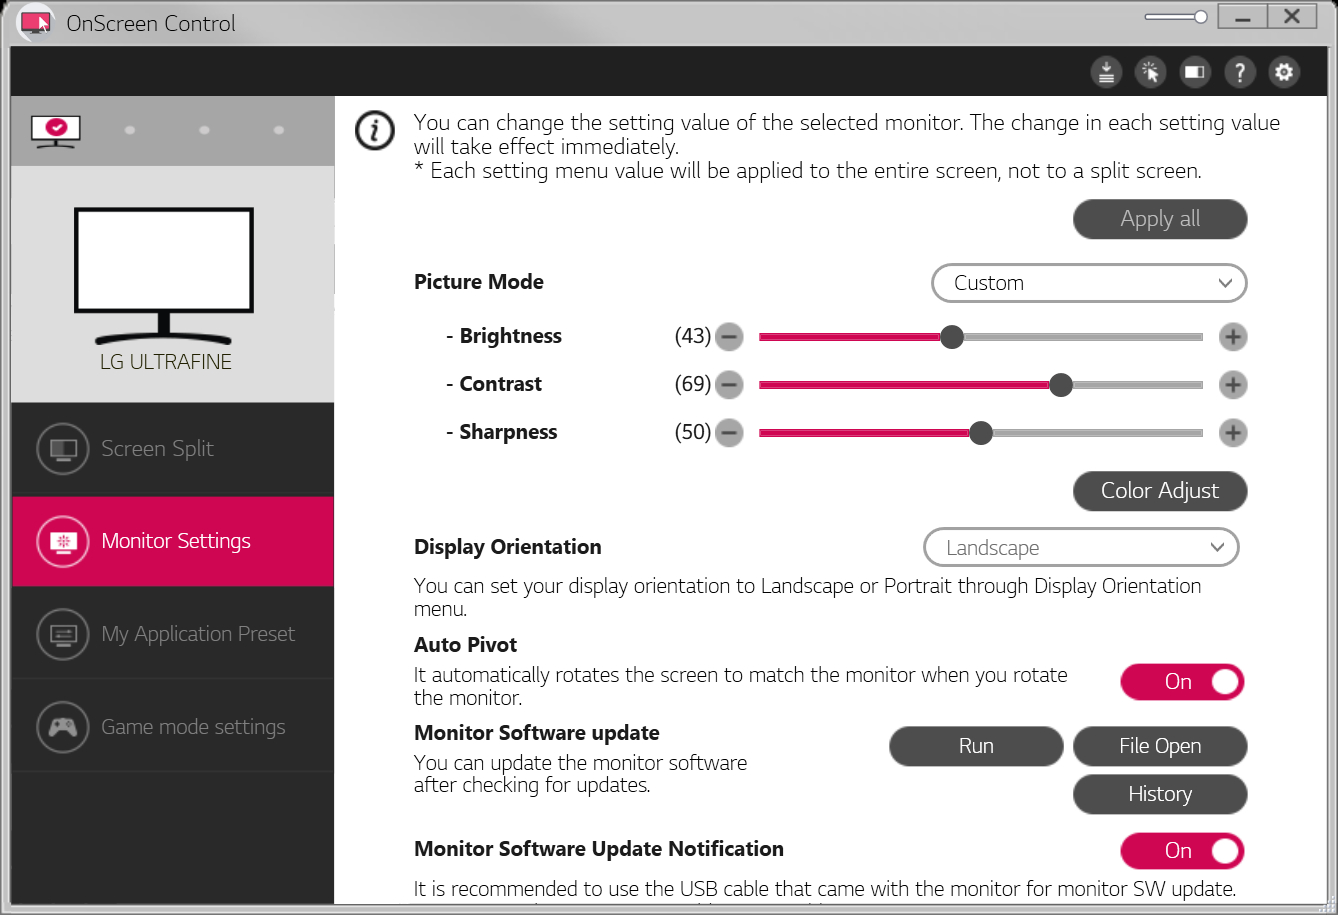Decrease Brightness with the minus button

730,337
